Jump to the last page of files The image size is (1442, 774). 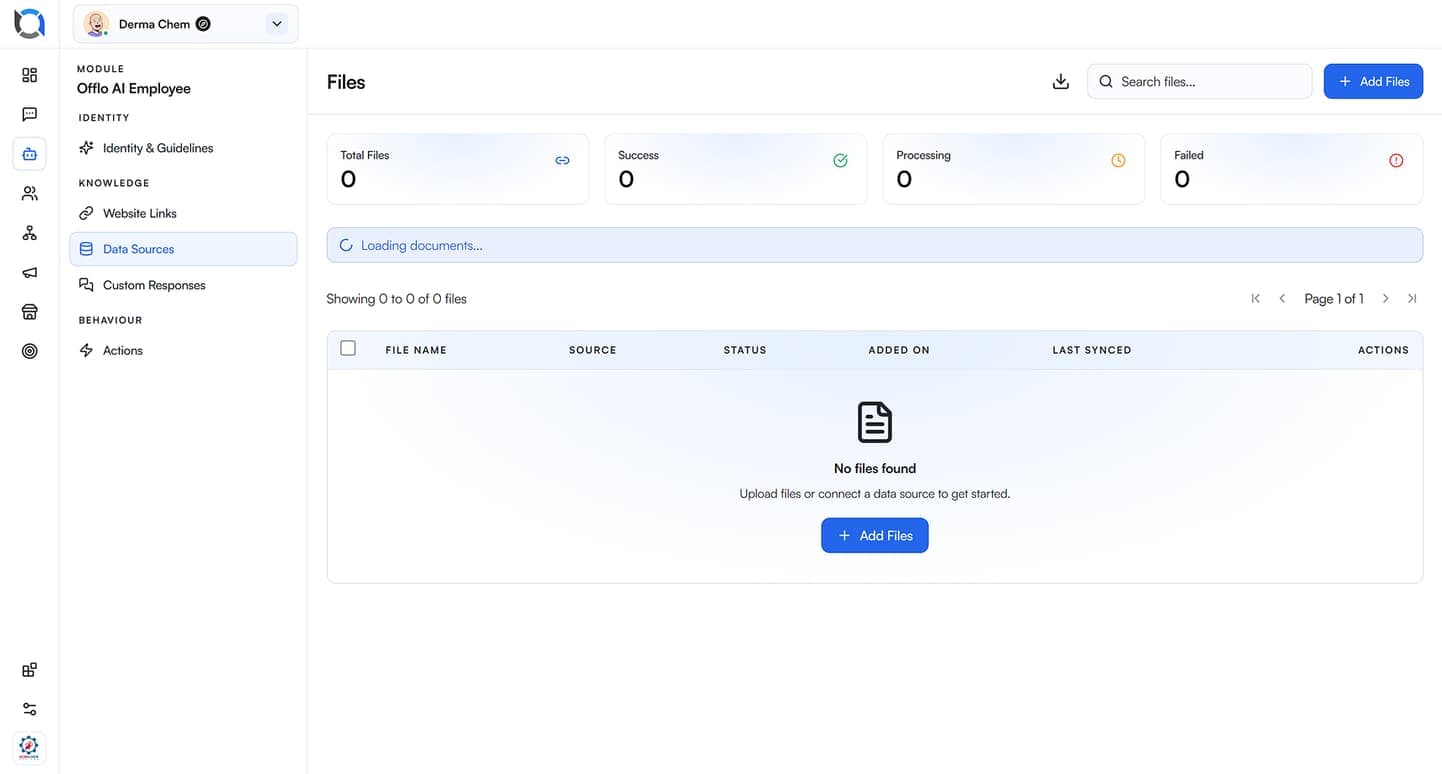click(1412, 299)
